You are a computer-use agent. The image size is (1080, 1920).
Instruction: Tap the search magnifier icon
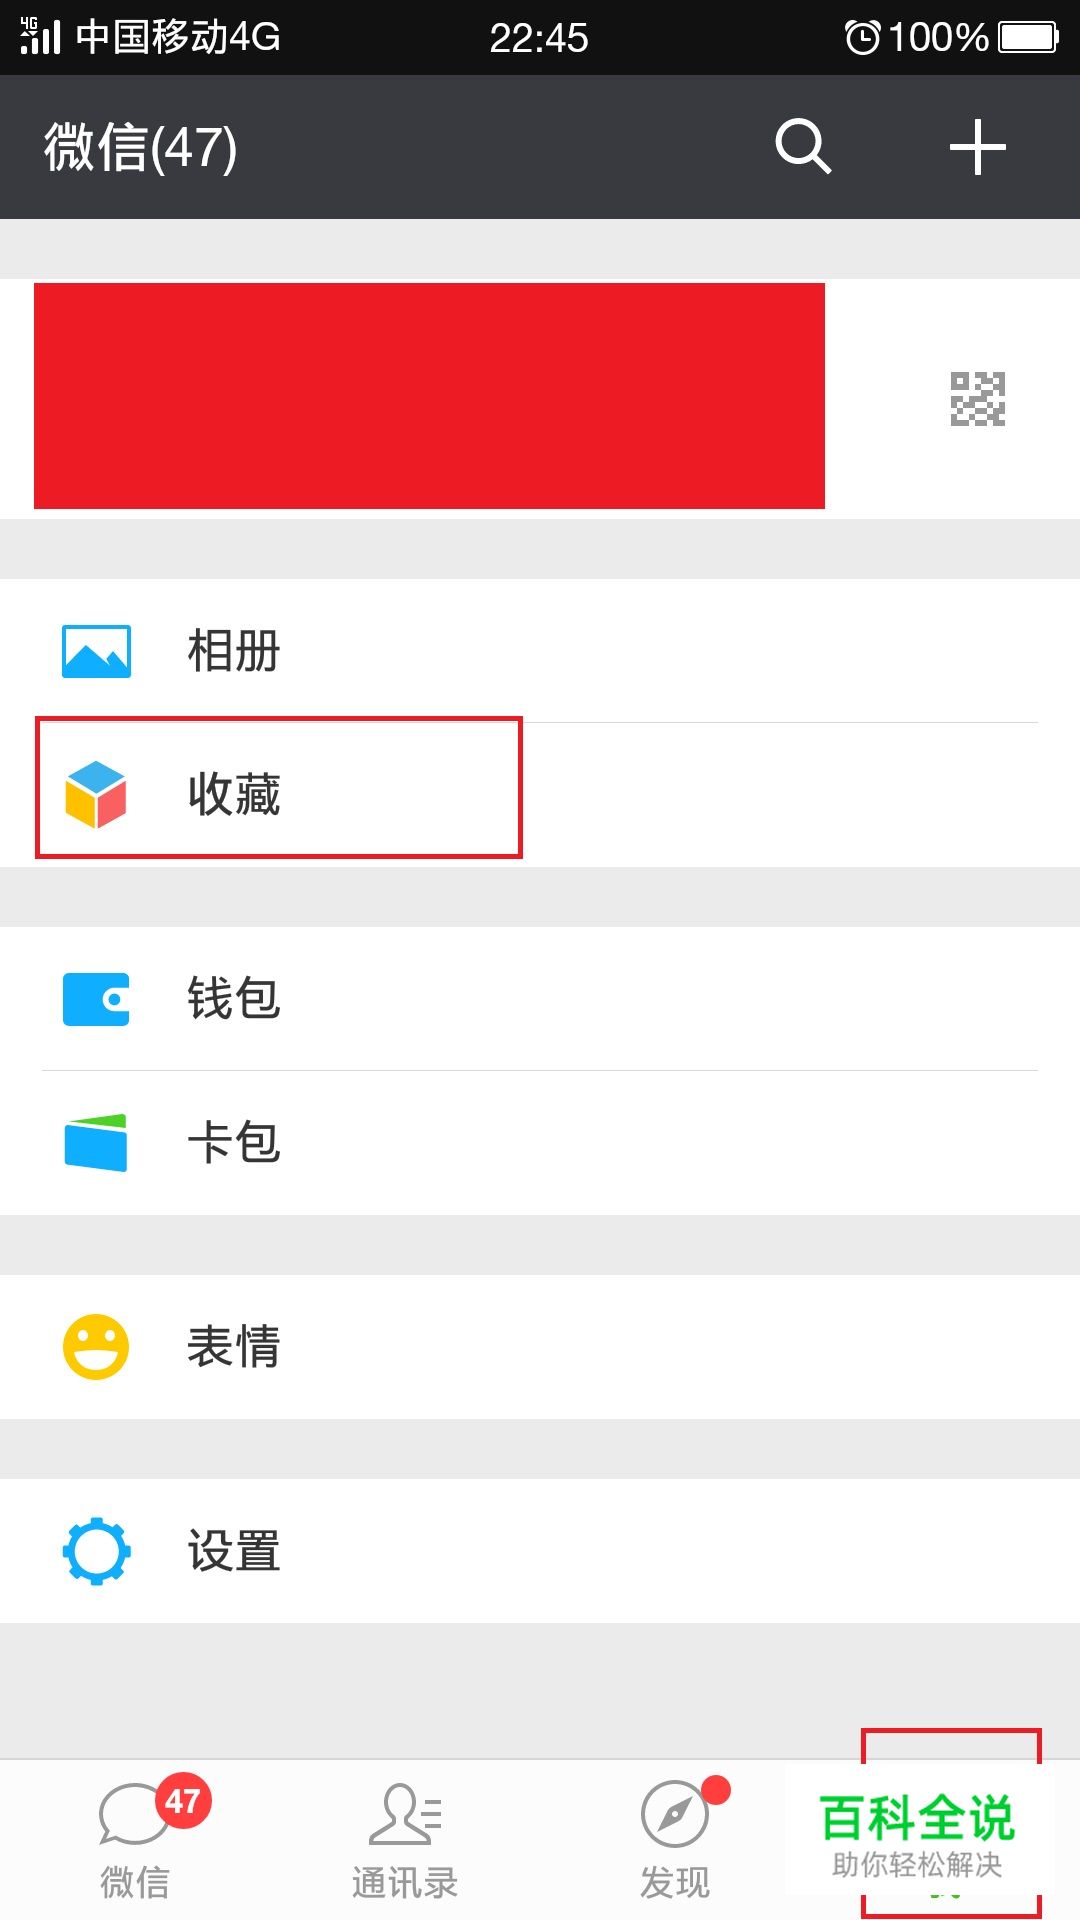coord(803,147)
